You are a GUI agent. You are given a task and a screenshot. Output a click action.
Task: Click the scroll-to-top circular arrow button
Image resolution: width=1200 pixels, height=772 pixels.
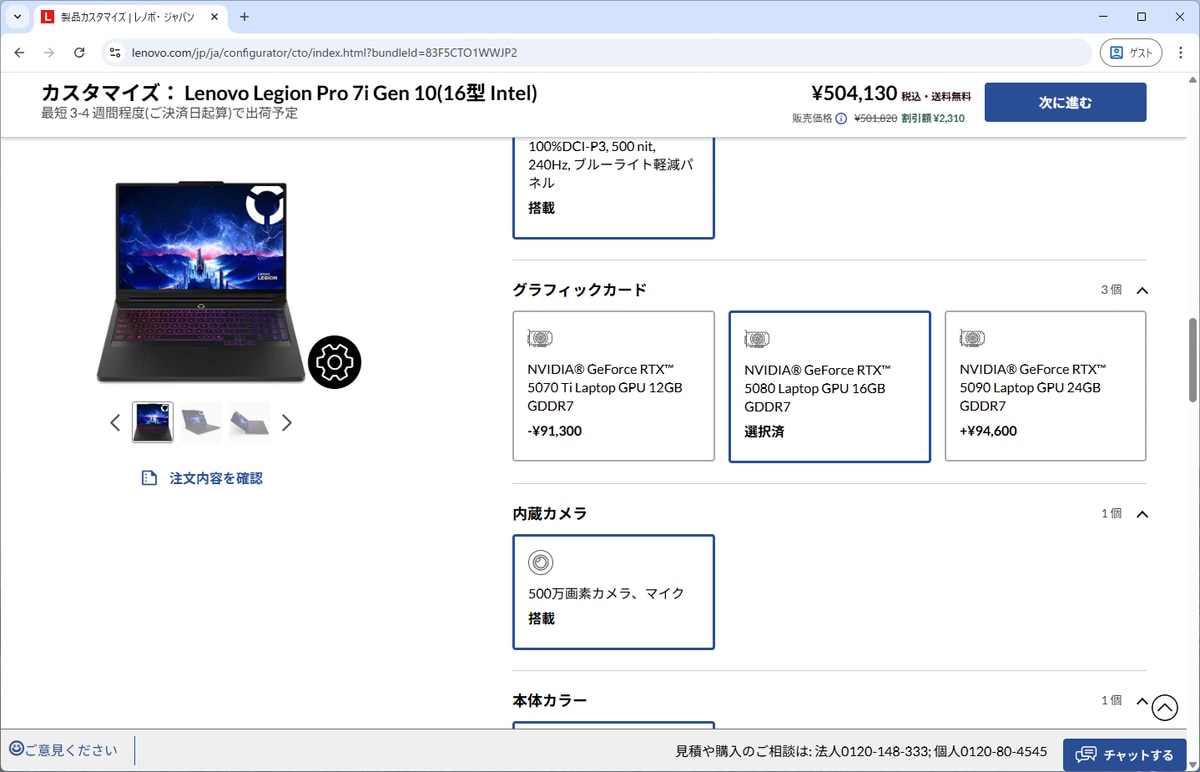pyautogui.click(x=1165, y=707)
